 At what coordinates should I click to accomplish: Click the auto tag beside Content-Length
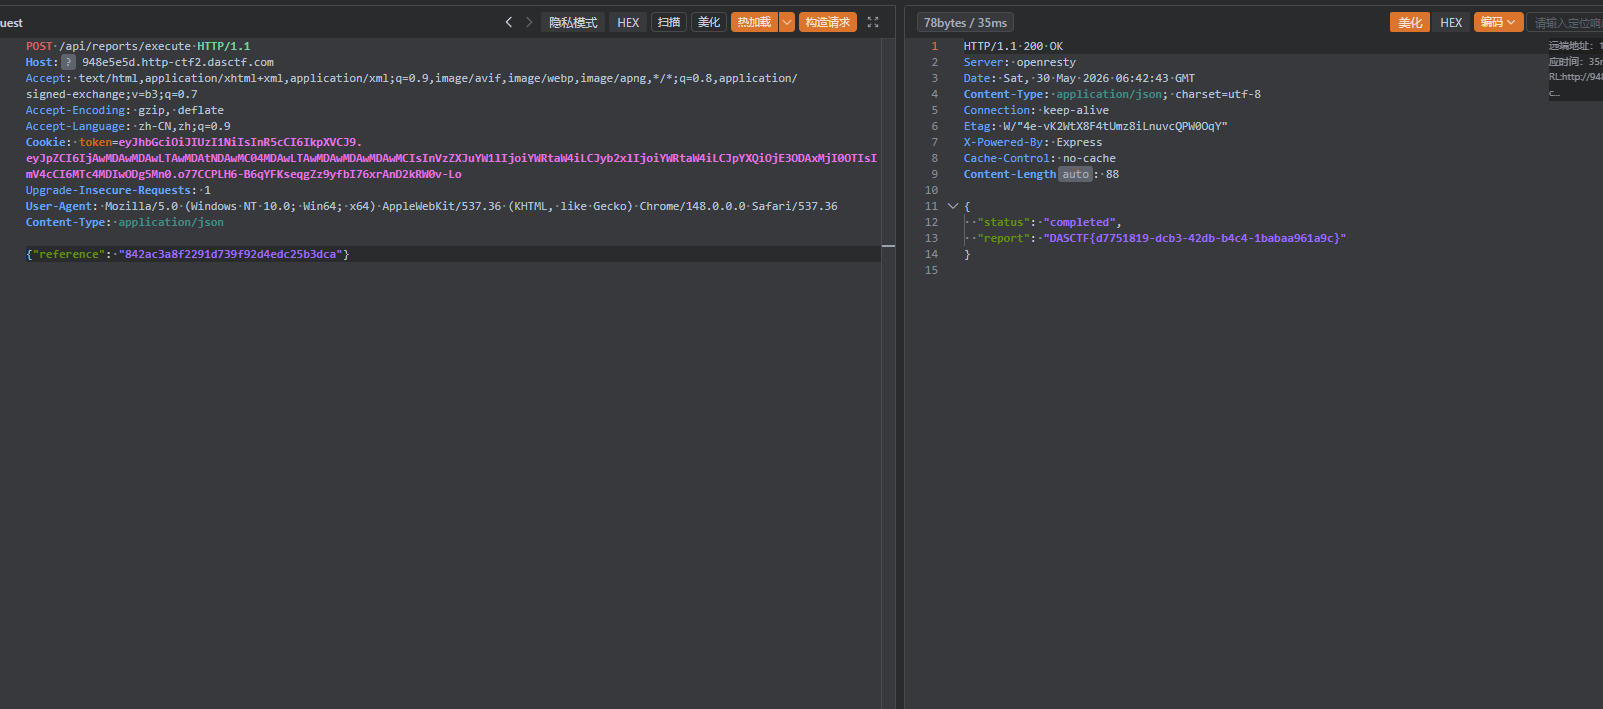pos(1075,174)
